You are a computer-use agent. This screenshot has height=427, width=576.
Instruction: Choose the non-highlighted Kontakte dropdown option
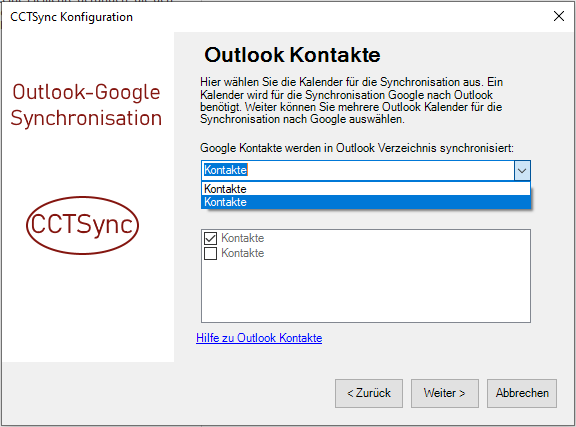click(366, 189)
